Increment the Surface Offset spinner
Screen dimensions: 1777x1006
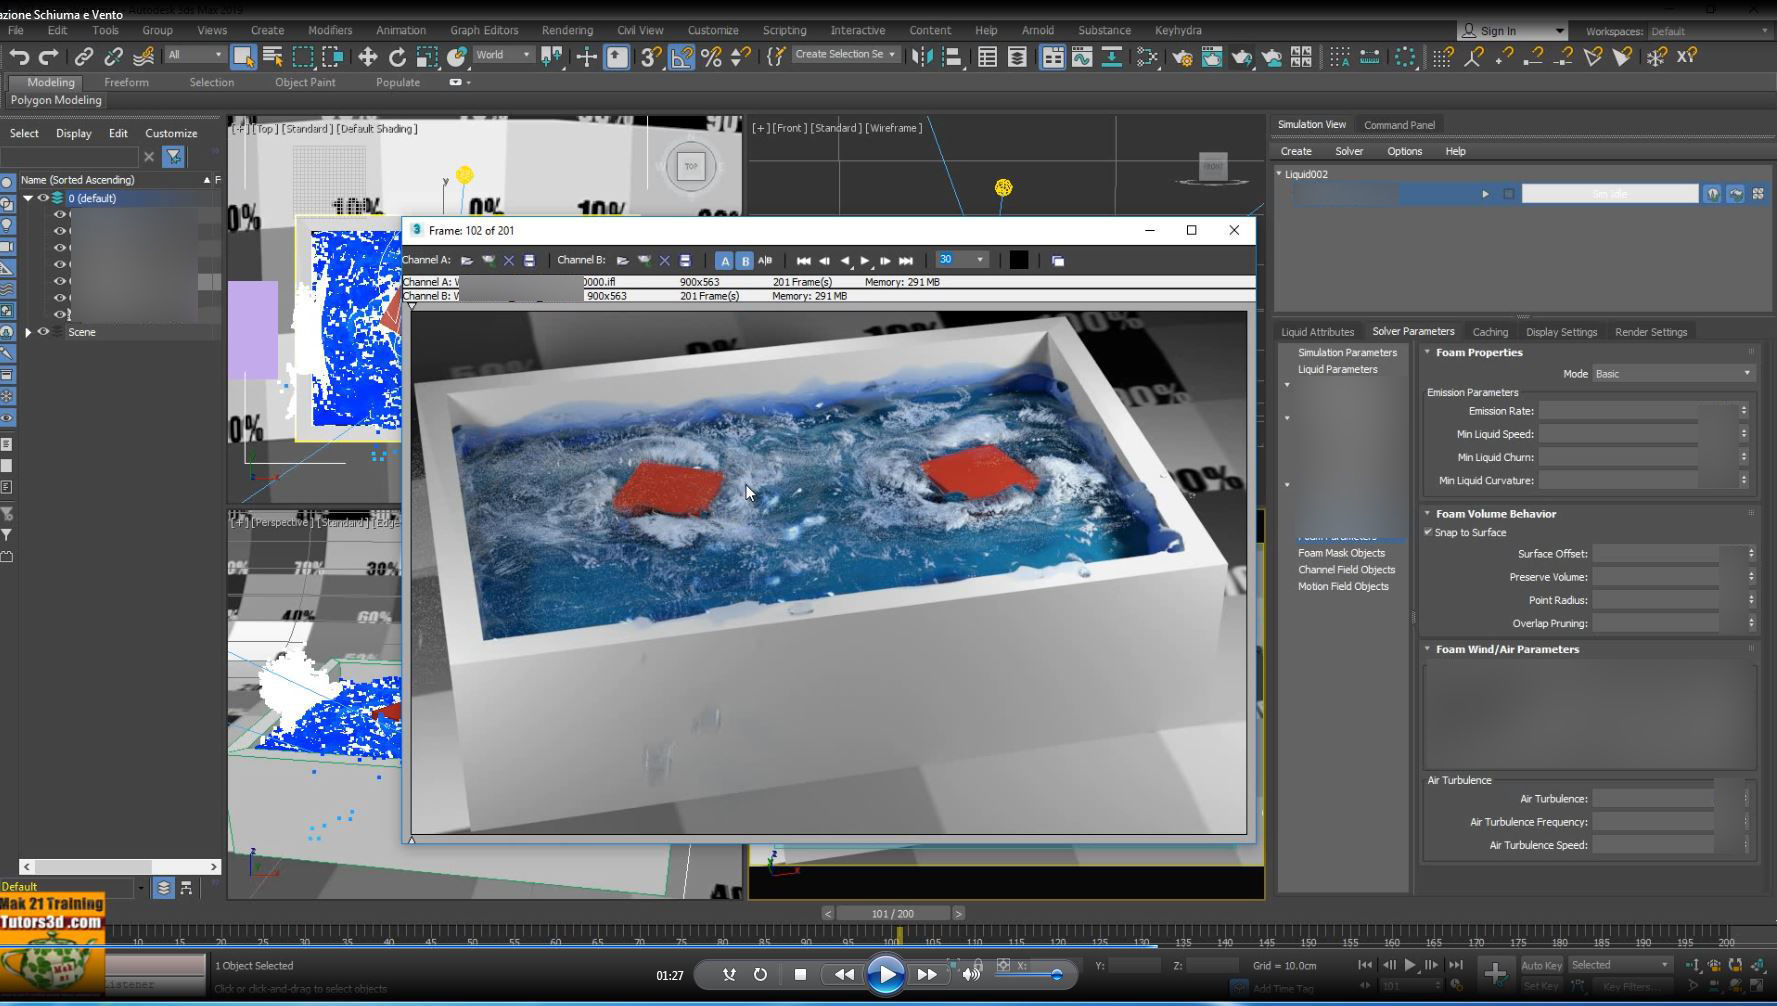(x=1751, y=550)
